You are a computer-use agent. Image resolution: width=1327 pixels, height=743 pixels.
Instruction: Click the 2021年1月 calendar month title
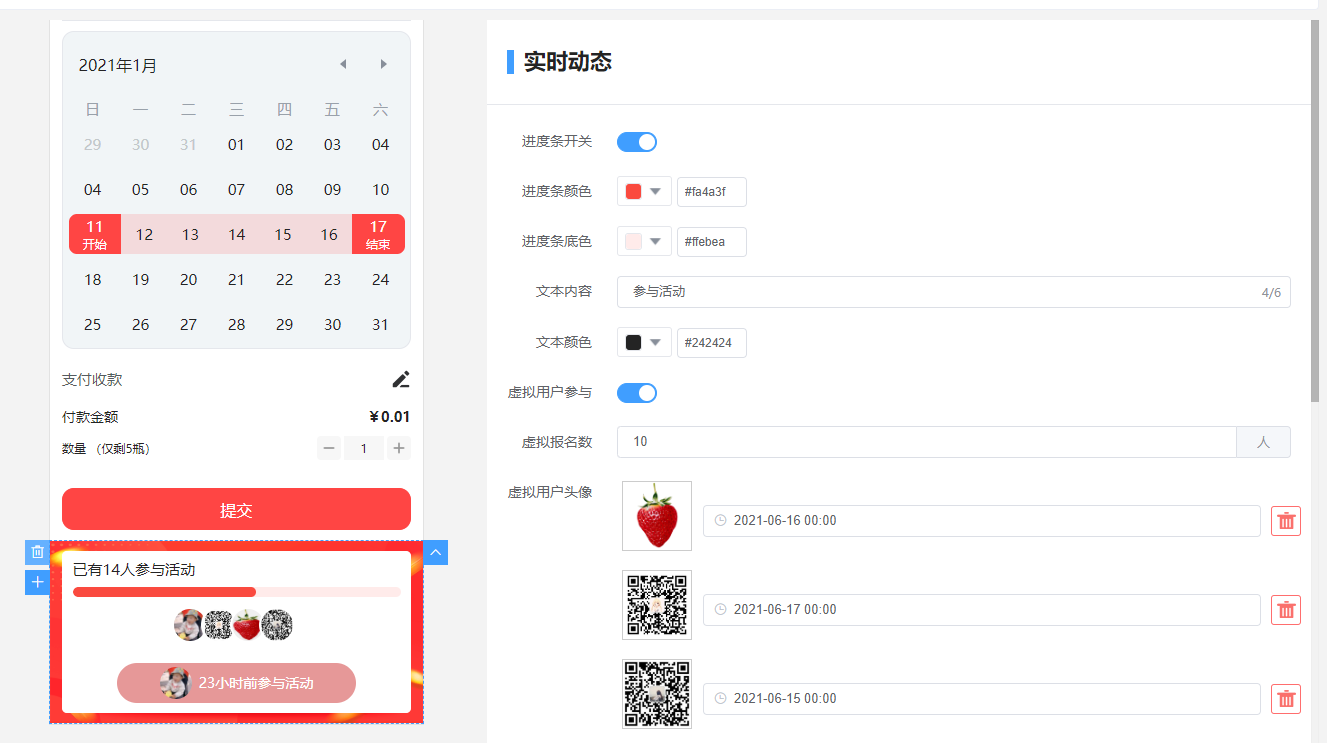(x=118, y=66)
